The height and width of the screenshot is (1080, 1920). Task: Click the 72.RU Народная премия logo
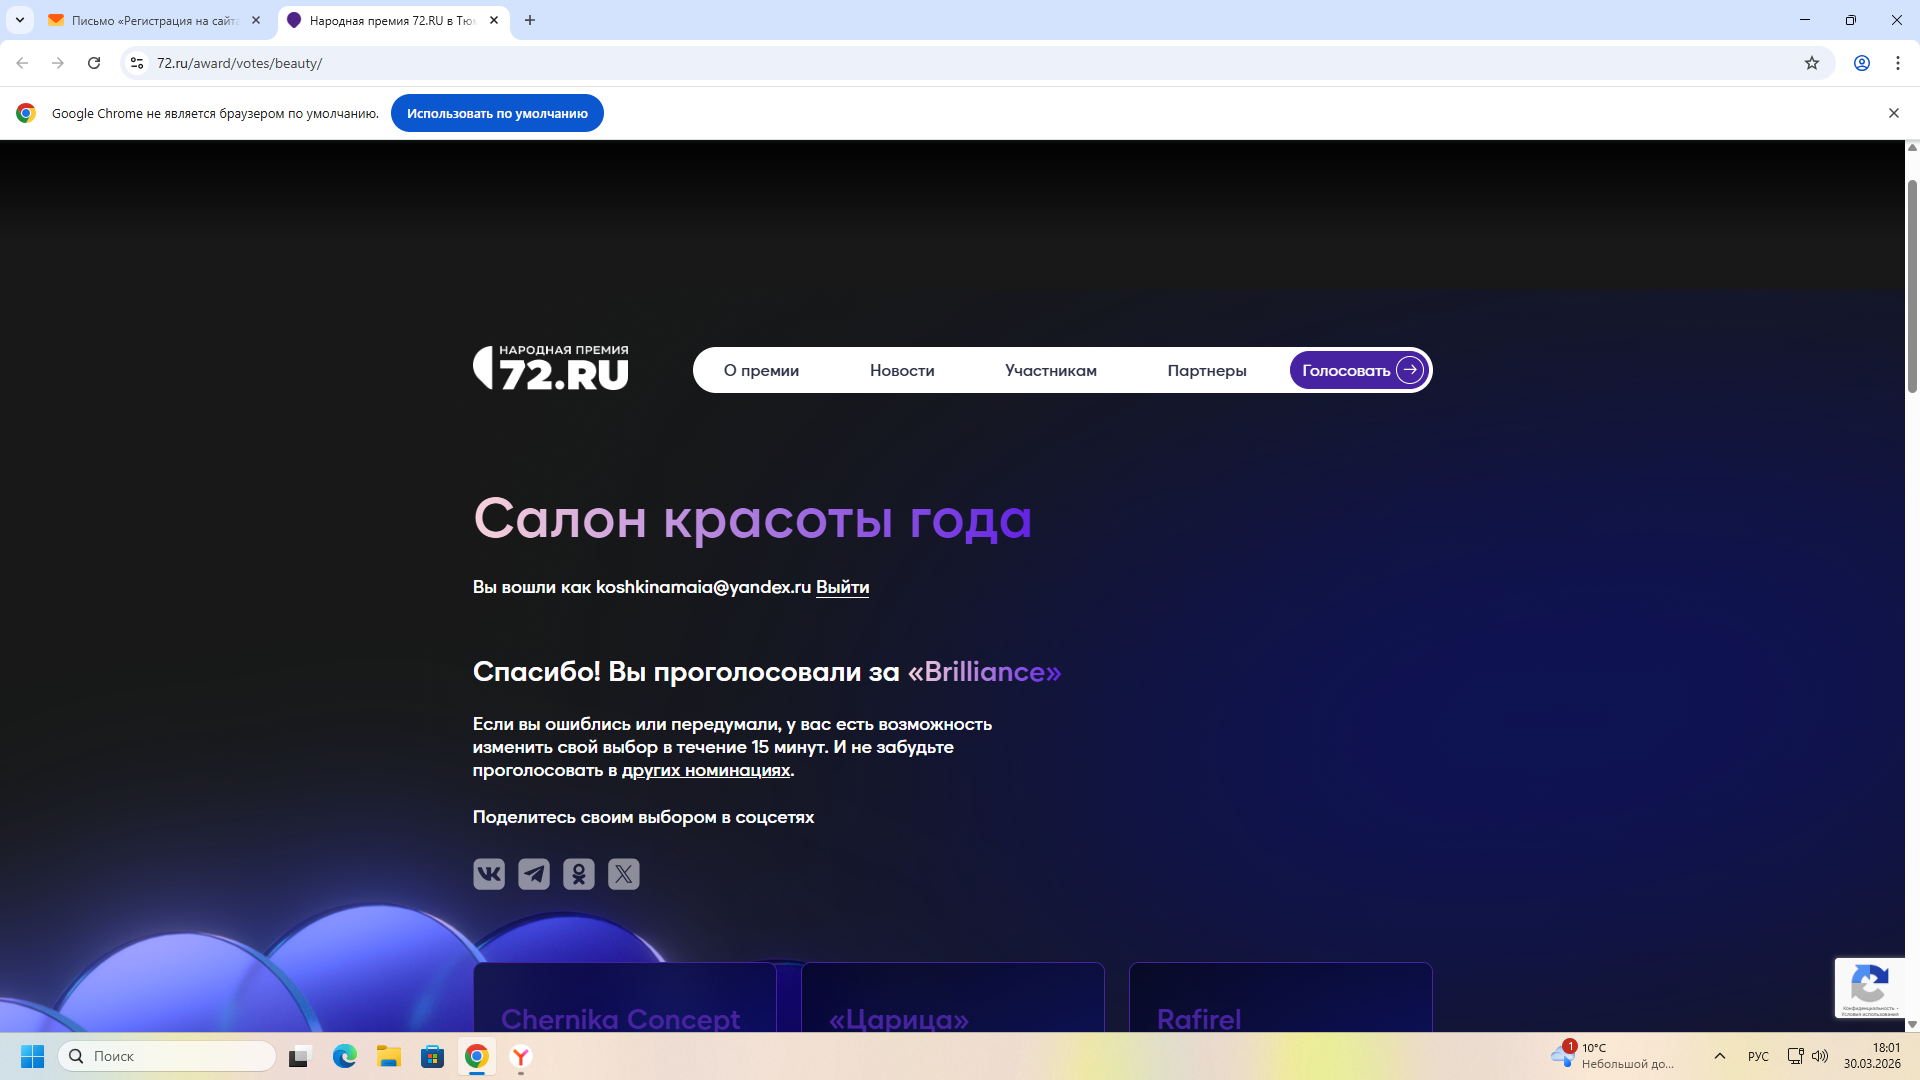point(551,368)
